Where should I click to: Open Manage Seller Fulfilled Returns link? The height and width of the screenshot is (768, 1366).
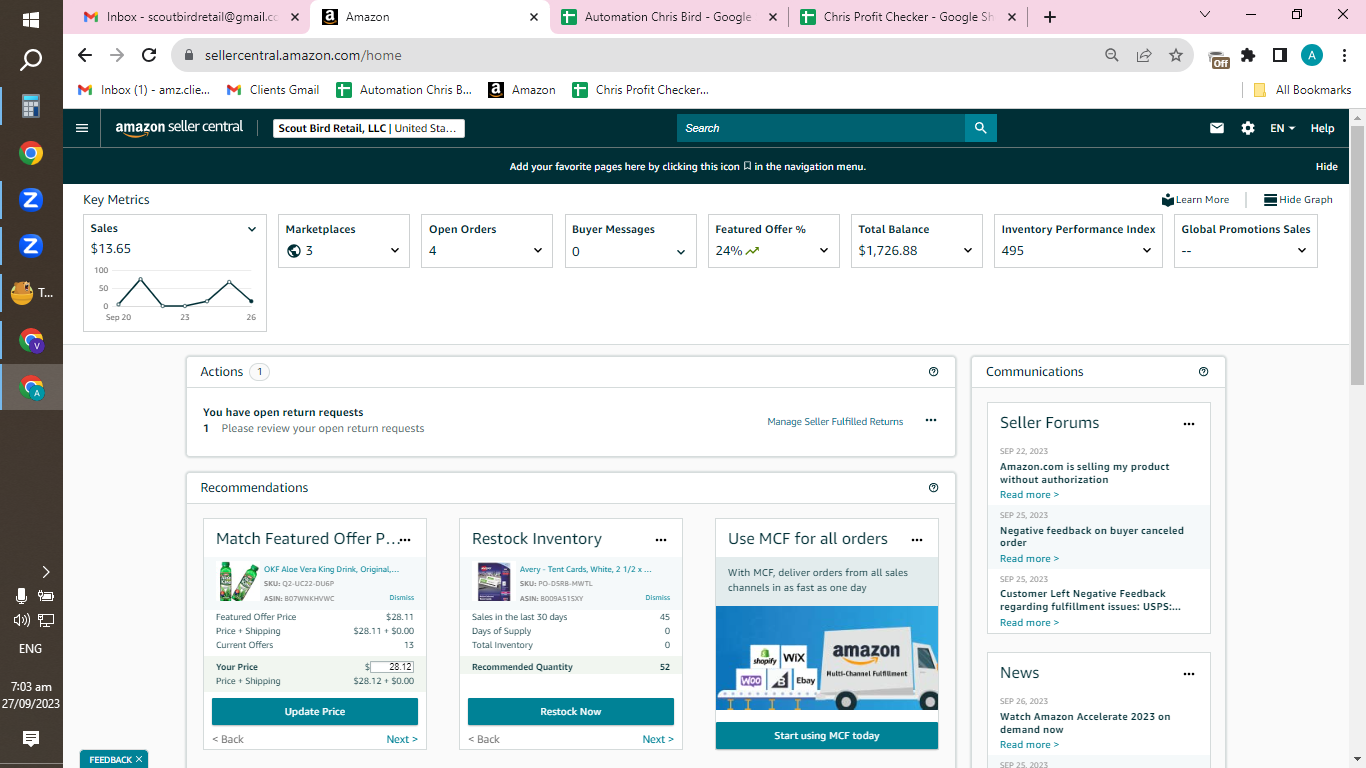[x=835, y=422]
